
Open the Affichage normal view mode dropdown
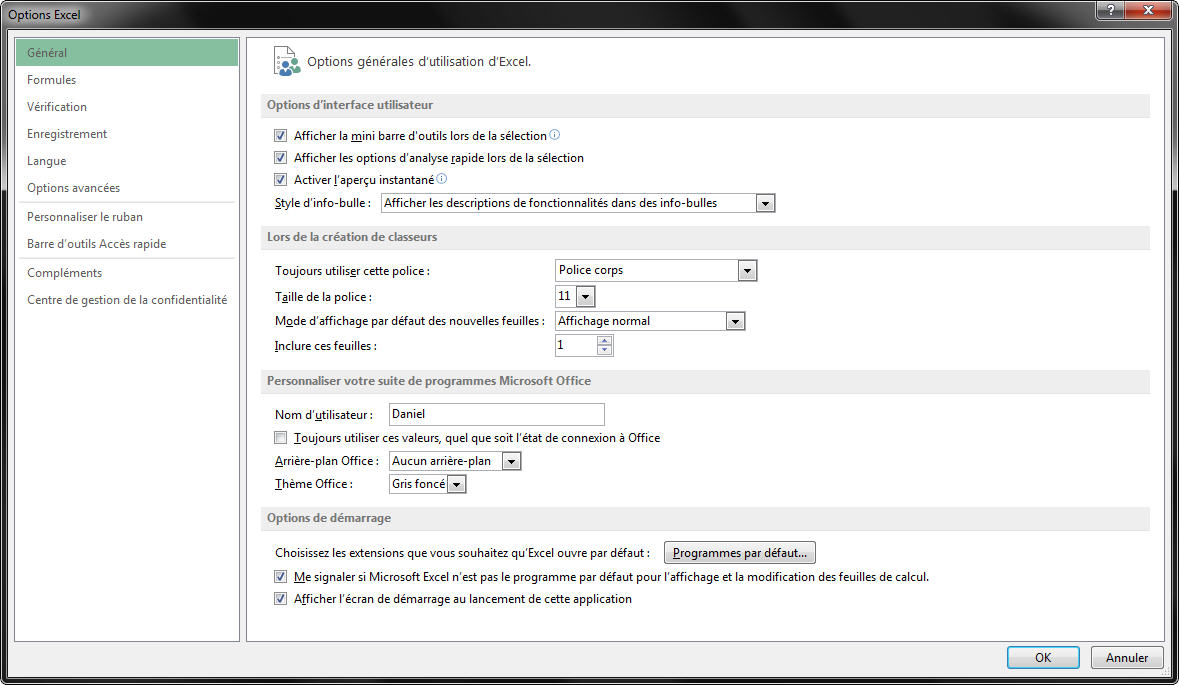[x=735, y=321]
